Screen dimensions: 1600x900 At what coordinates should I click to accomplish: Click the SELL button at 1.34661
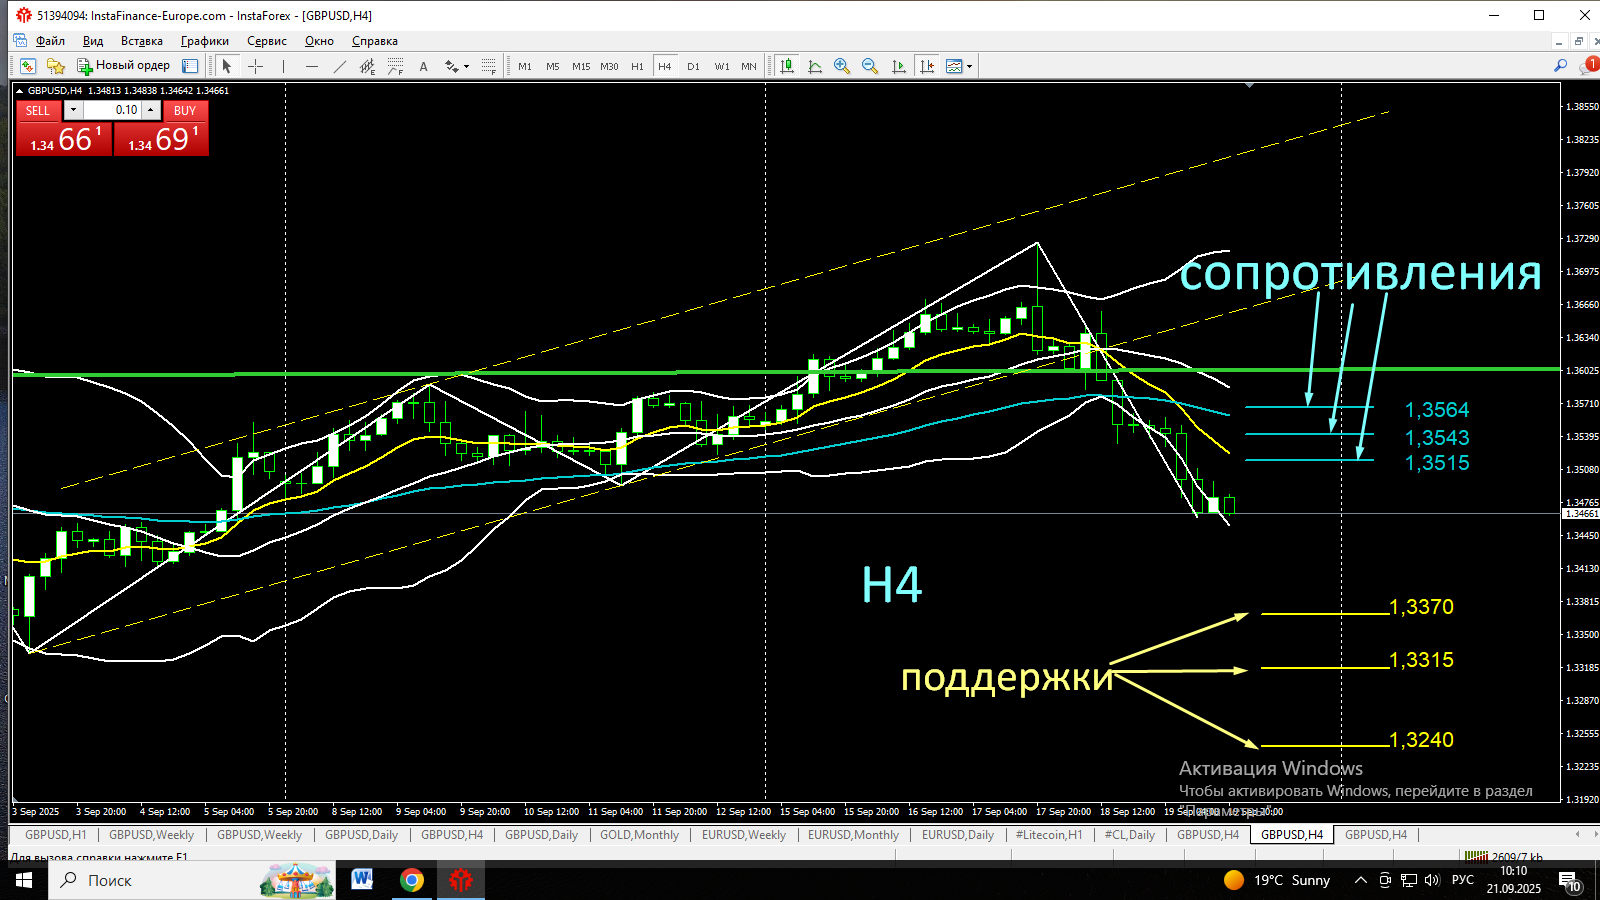point(63,139)
